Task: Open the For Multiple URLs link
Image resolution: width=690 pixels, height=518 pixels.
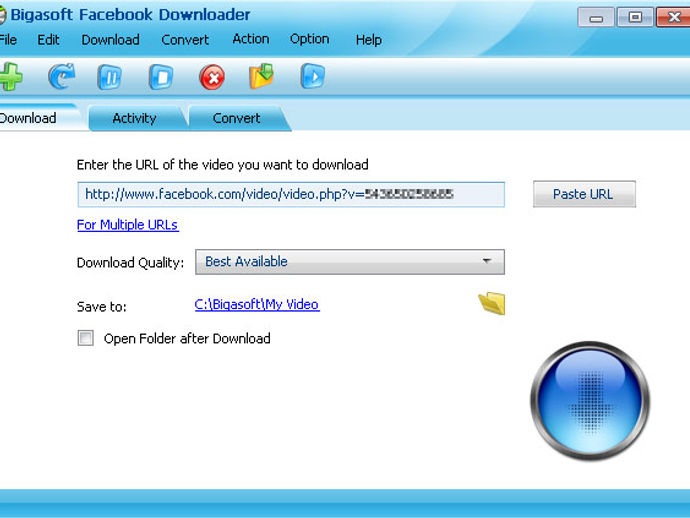Action: point(128,225)
